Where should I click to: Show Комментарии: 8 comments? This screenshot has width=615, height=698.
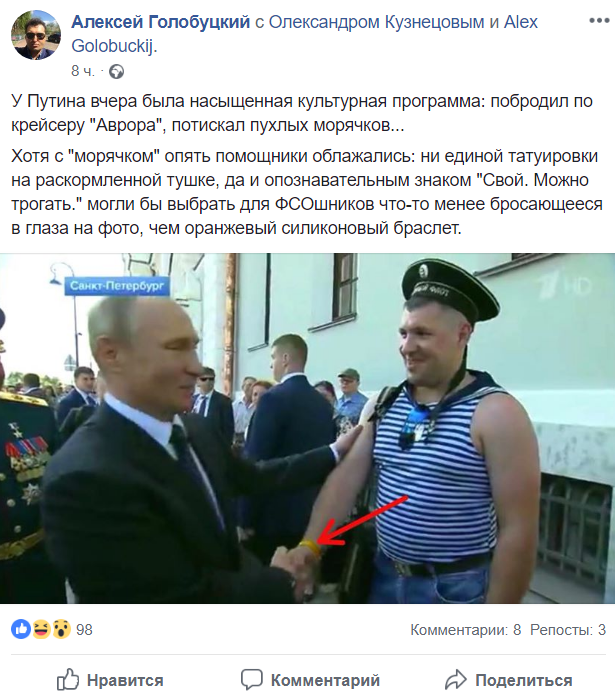click(465, 630)
